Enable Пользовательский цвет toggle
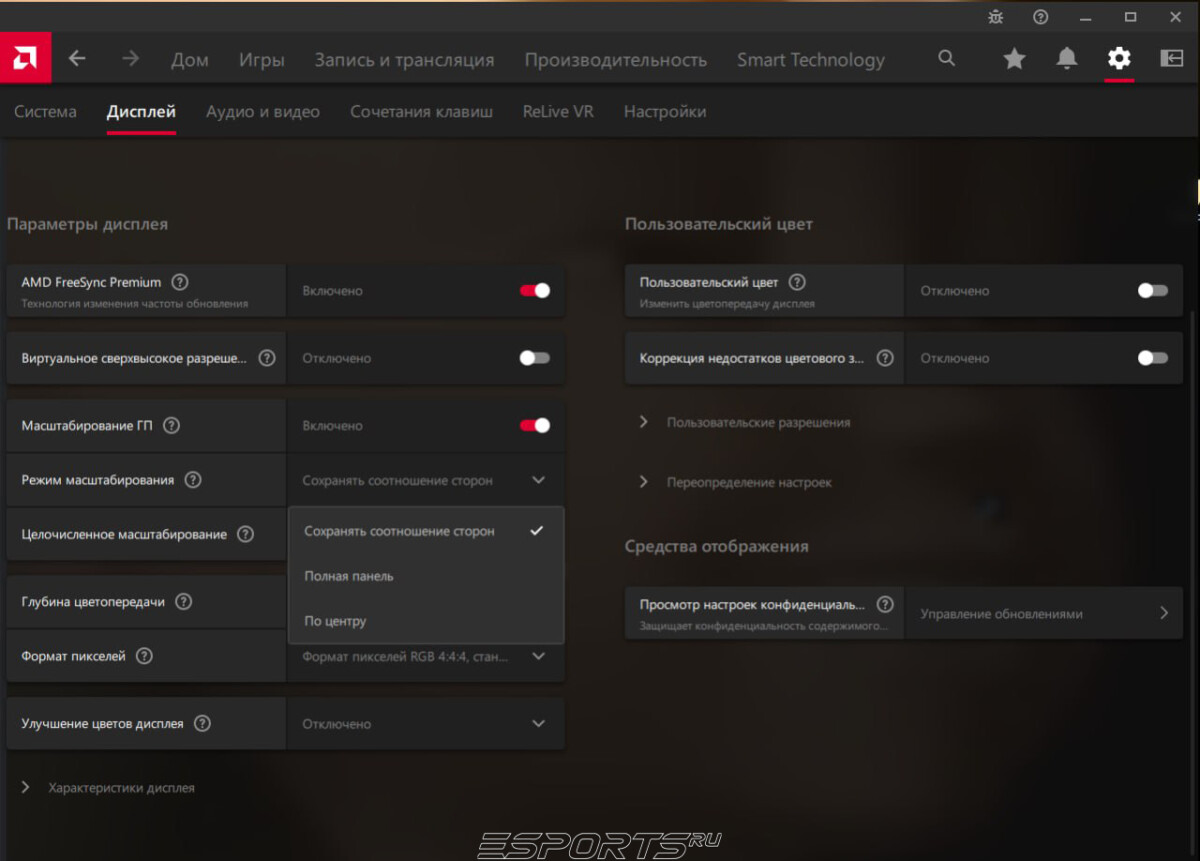This screenshot has width=1200, height=861. (1153, 290)
